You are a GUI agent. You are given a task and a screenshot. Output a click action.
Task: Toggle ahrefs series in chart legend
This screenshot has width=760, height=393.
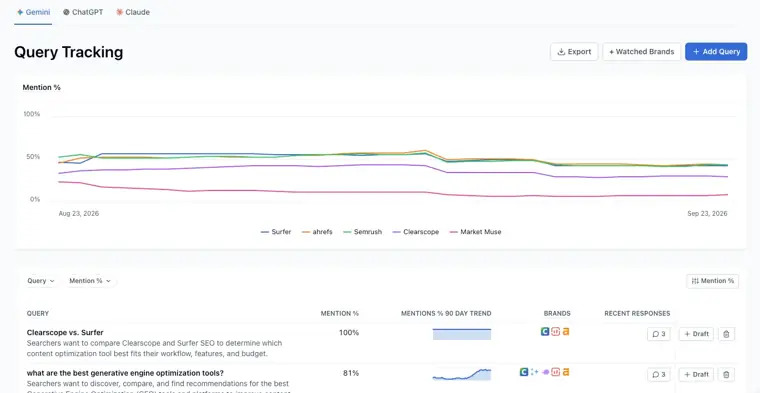[317, 232]
